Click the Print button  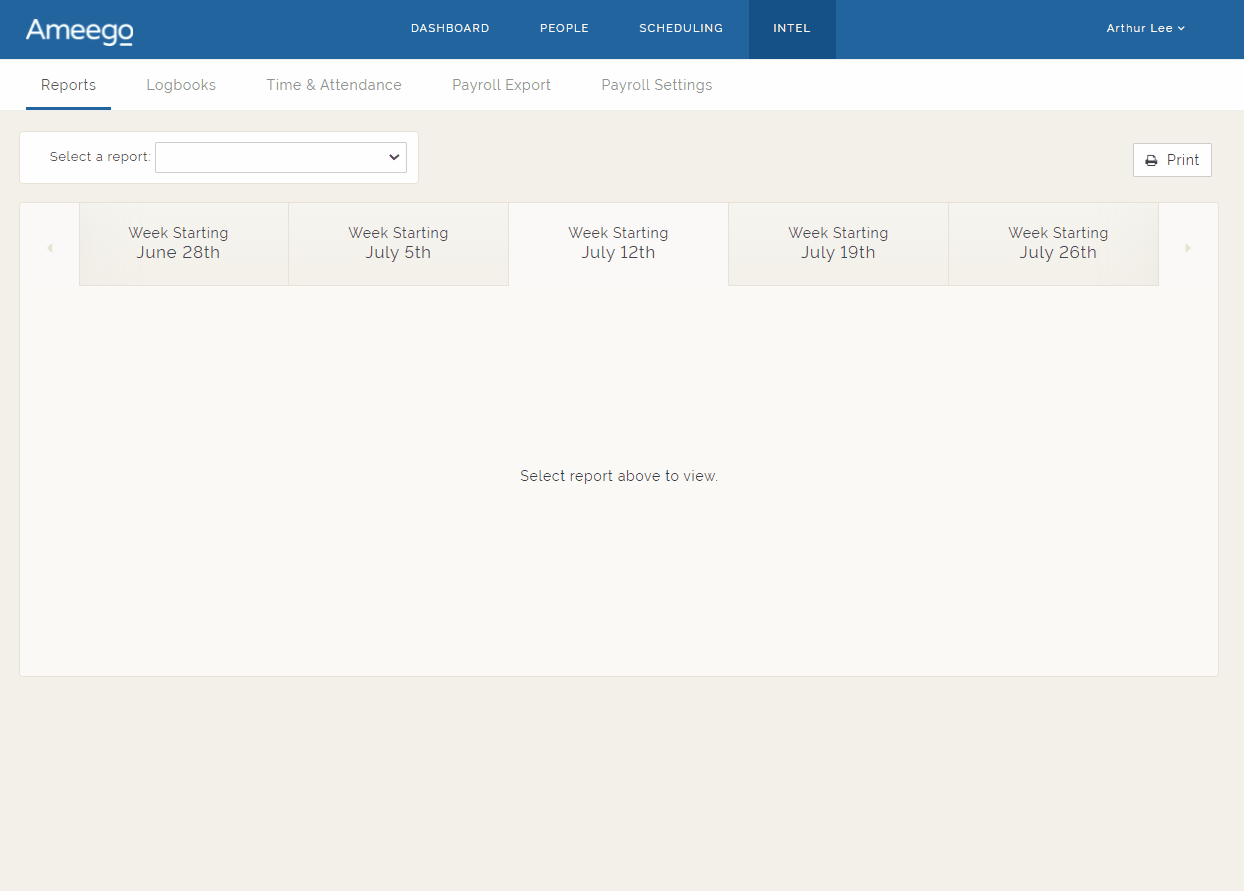(1172, 159)
